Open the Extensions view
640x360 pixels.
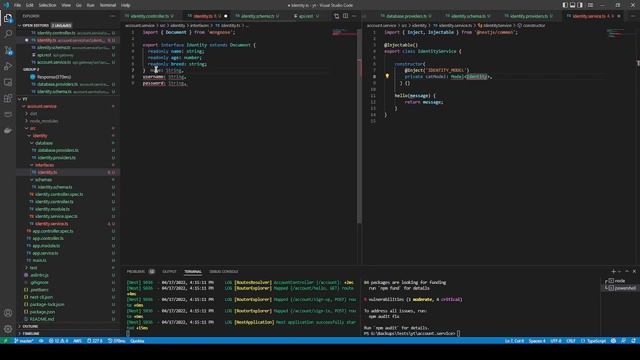(8, 98)
